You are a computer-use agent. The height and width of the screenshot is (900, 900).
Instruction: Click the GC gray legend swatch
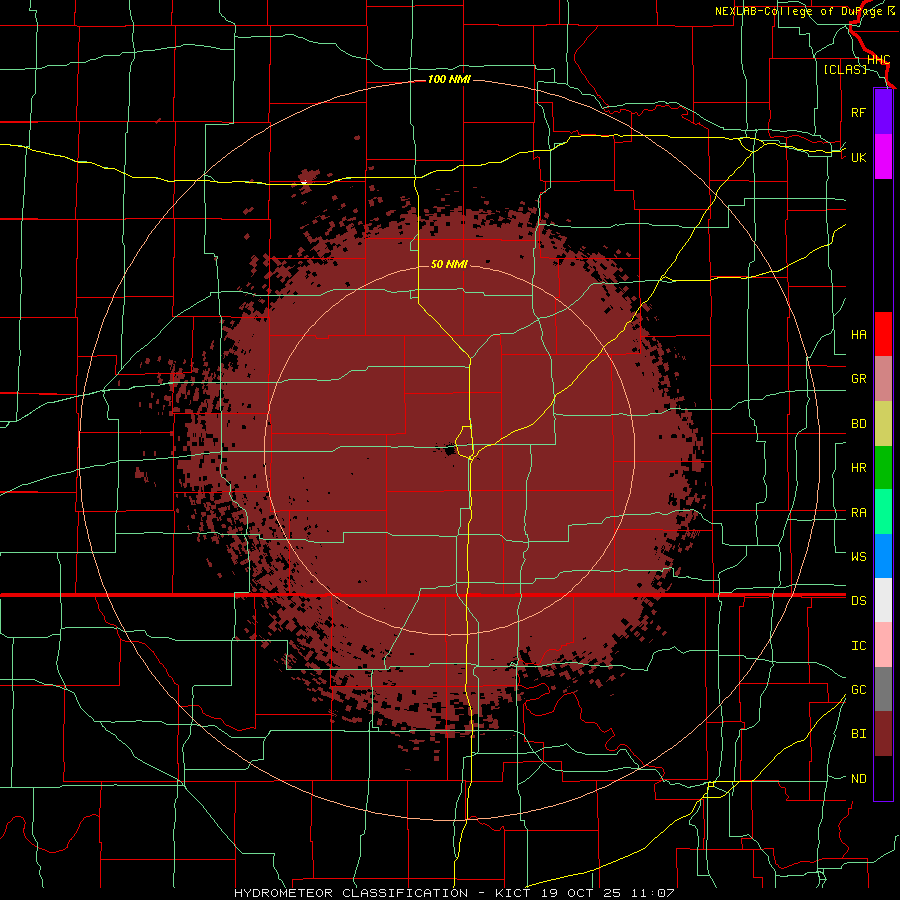click(x=883, y=689)
